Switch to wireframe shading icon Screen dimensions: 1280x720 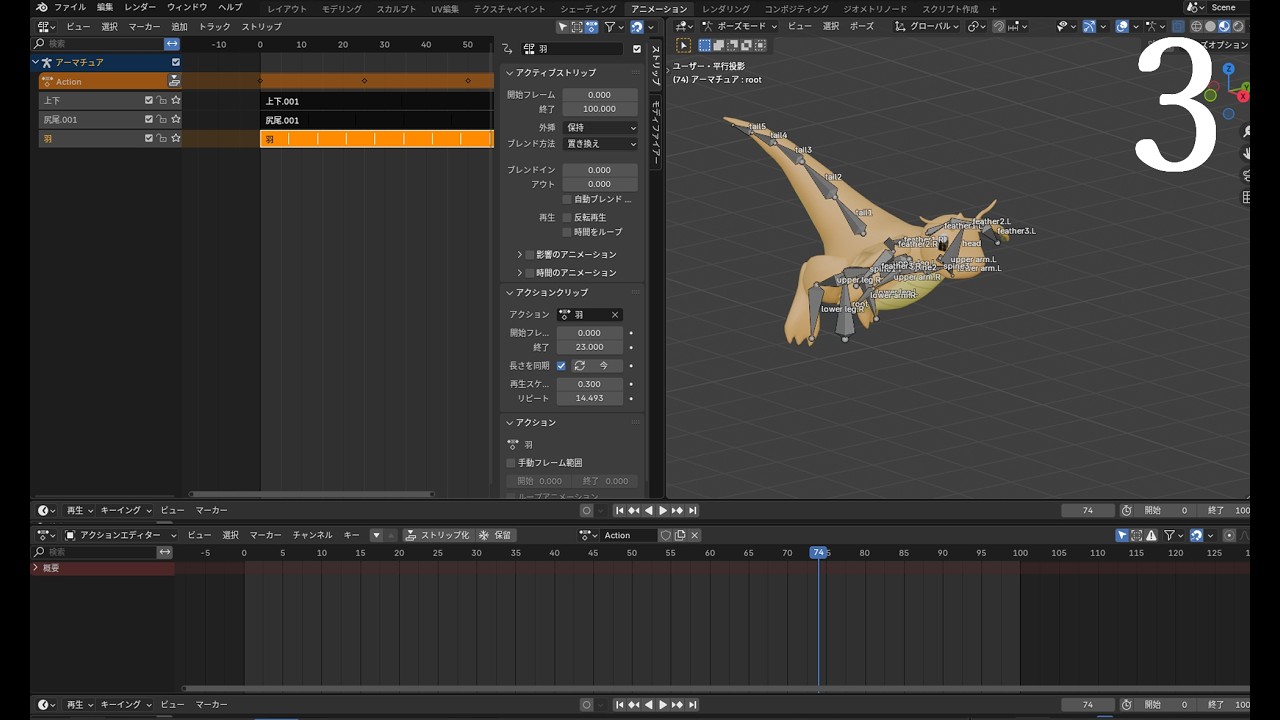click(1197, 27)
